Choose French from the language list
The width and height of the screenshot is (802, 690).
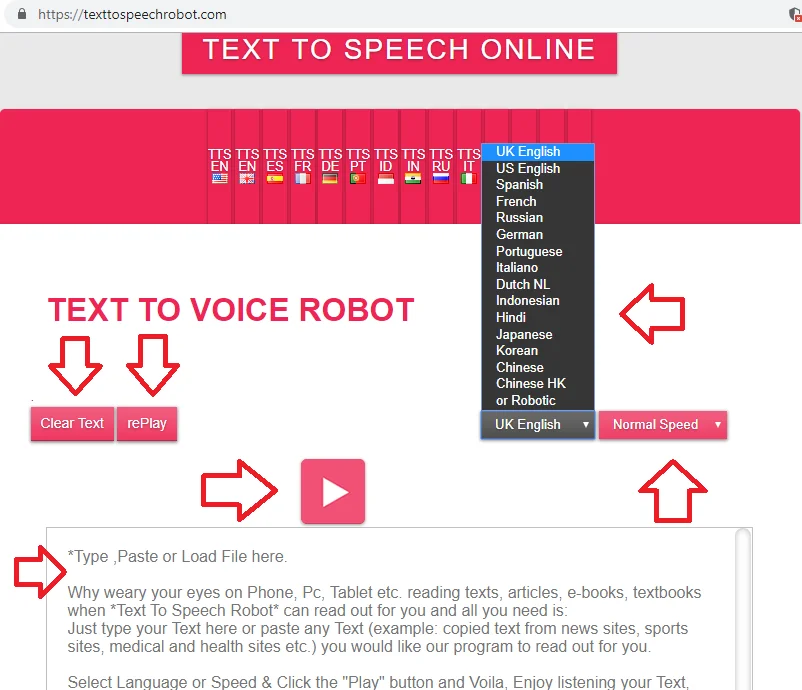[x=538, y=202]
